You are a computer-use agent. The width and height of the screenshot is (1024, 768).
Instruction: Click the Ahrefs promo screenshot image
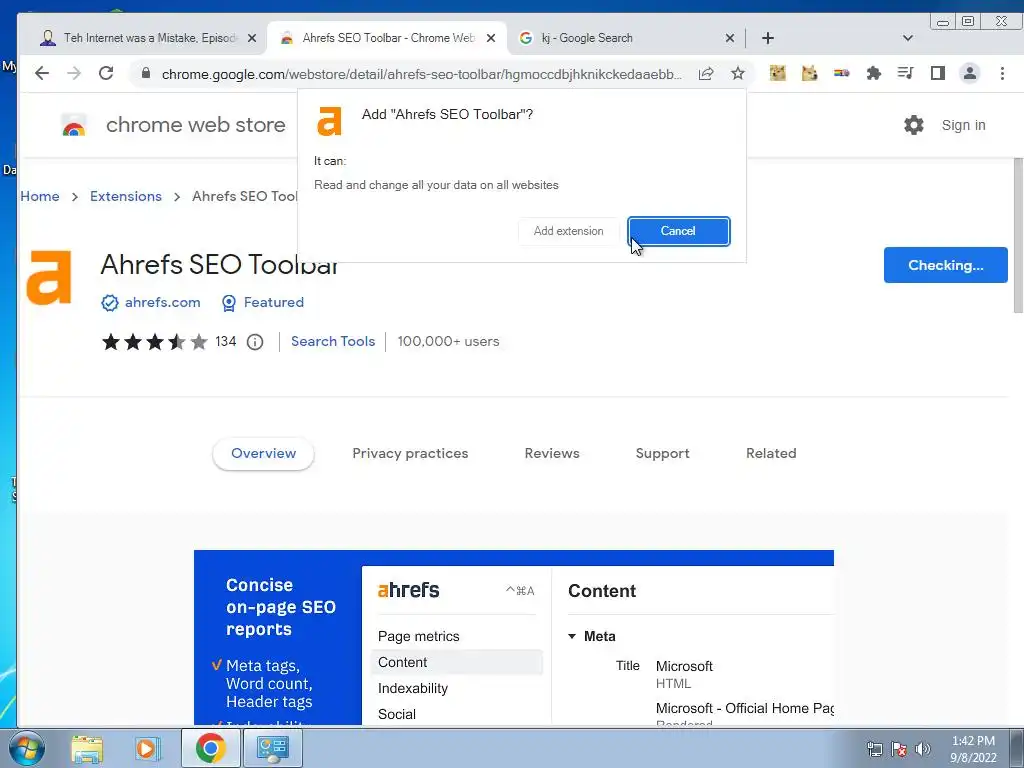point(514,637)
